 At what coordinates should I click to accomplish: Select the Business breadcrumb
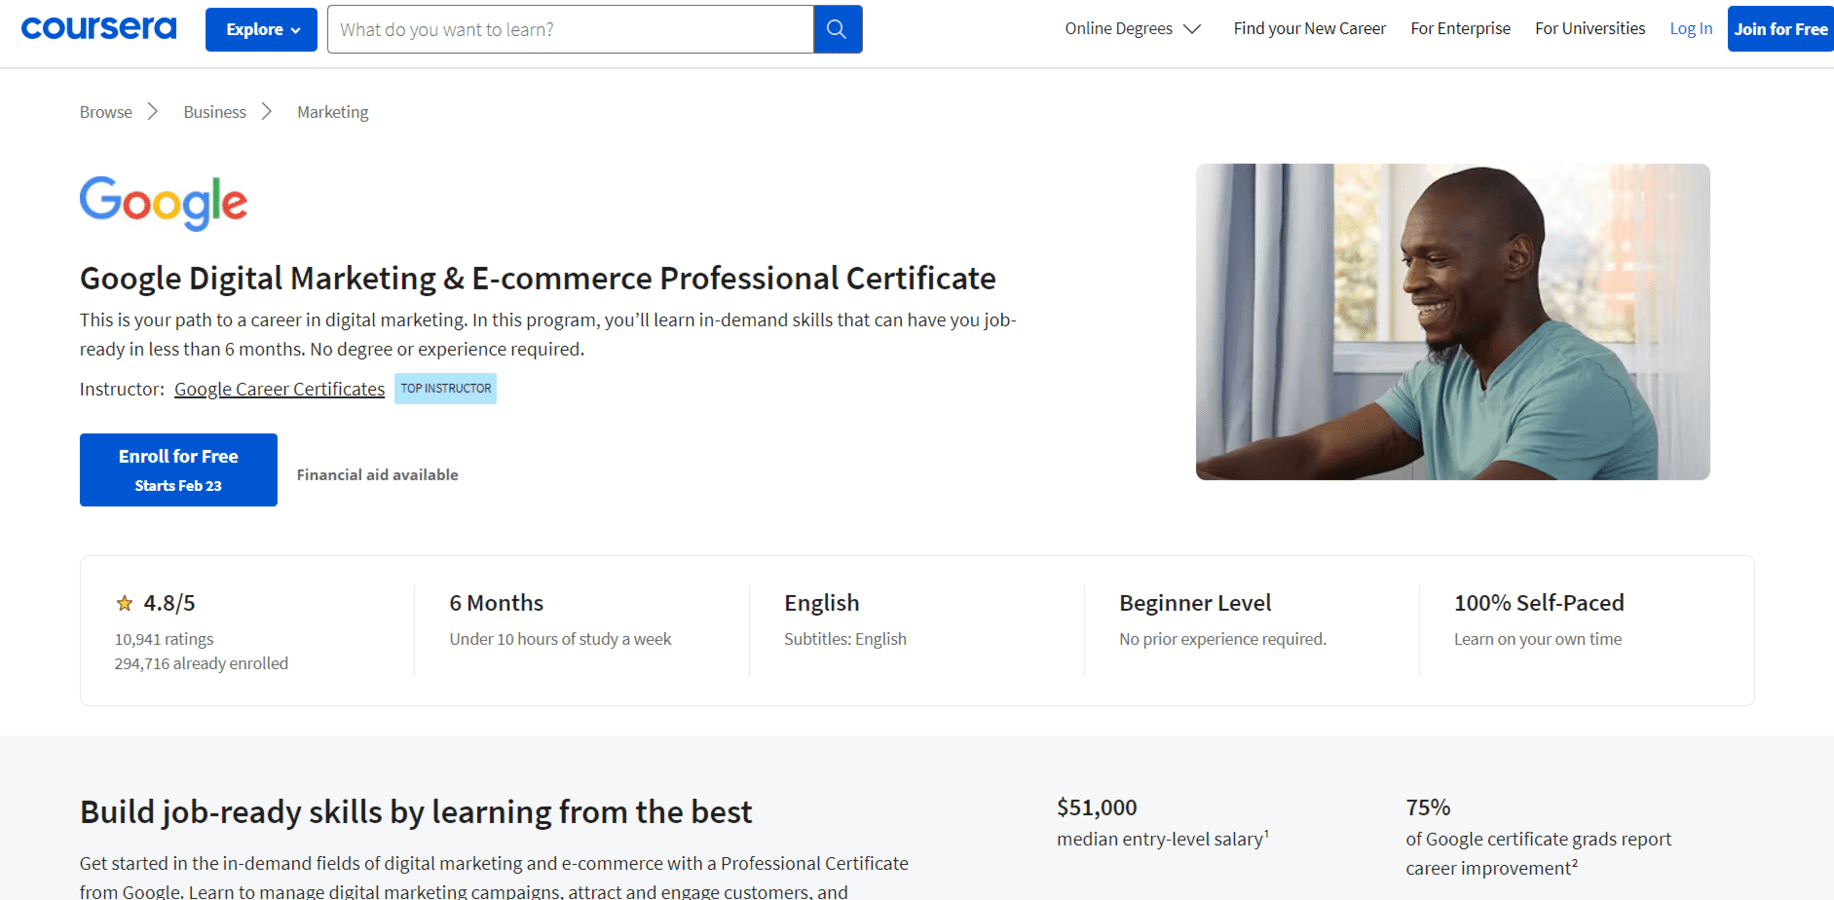coord(214,111)
